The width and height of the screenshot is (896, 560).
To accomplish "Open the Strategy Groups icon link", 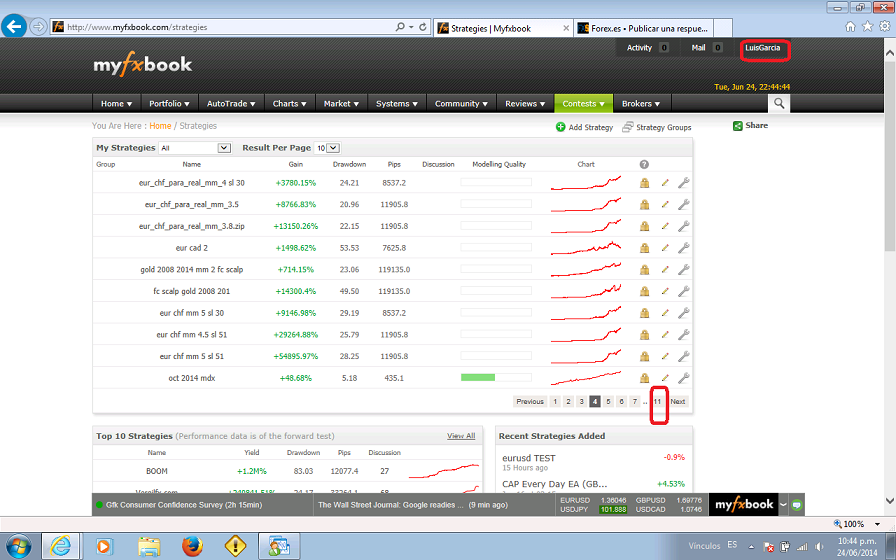I will click(627, 127).
